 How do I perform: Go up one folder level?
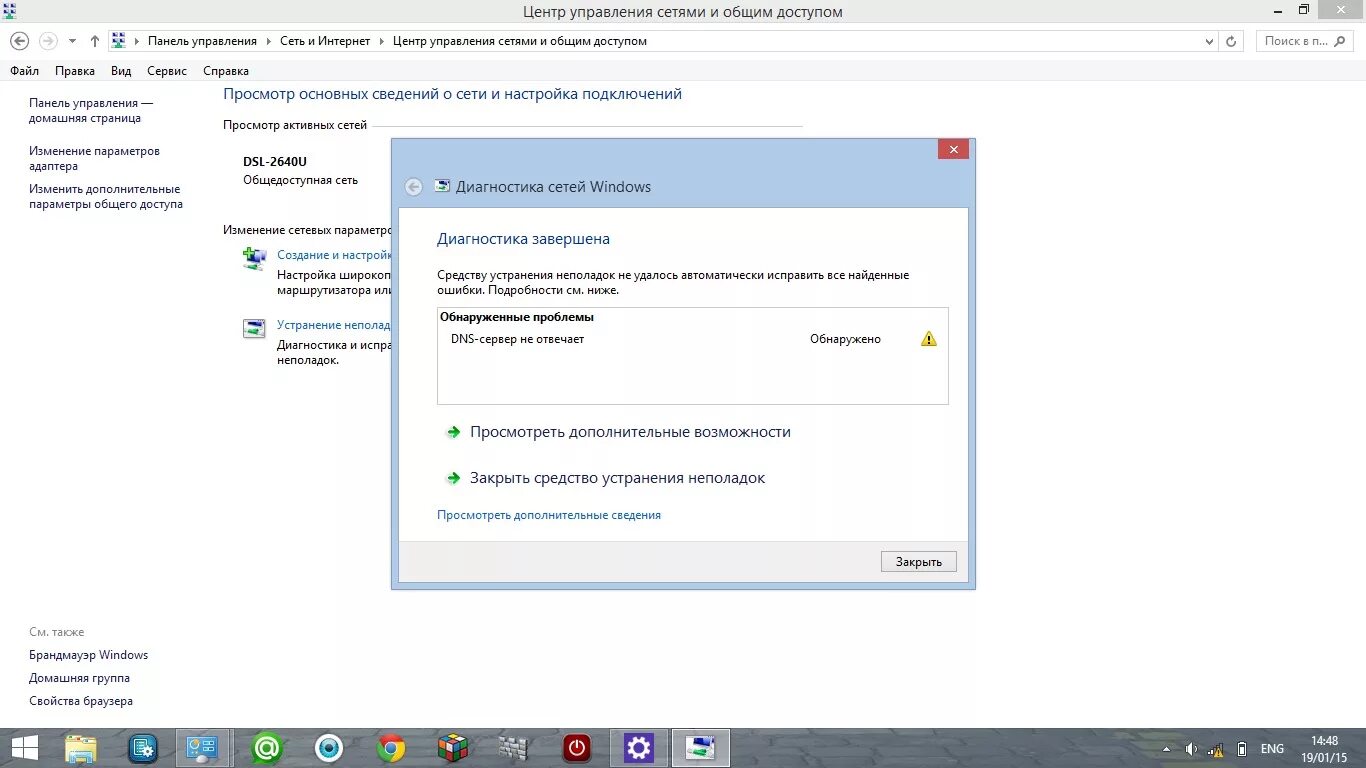click(95, 41)
